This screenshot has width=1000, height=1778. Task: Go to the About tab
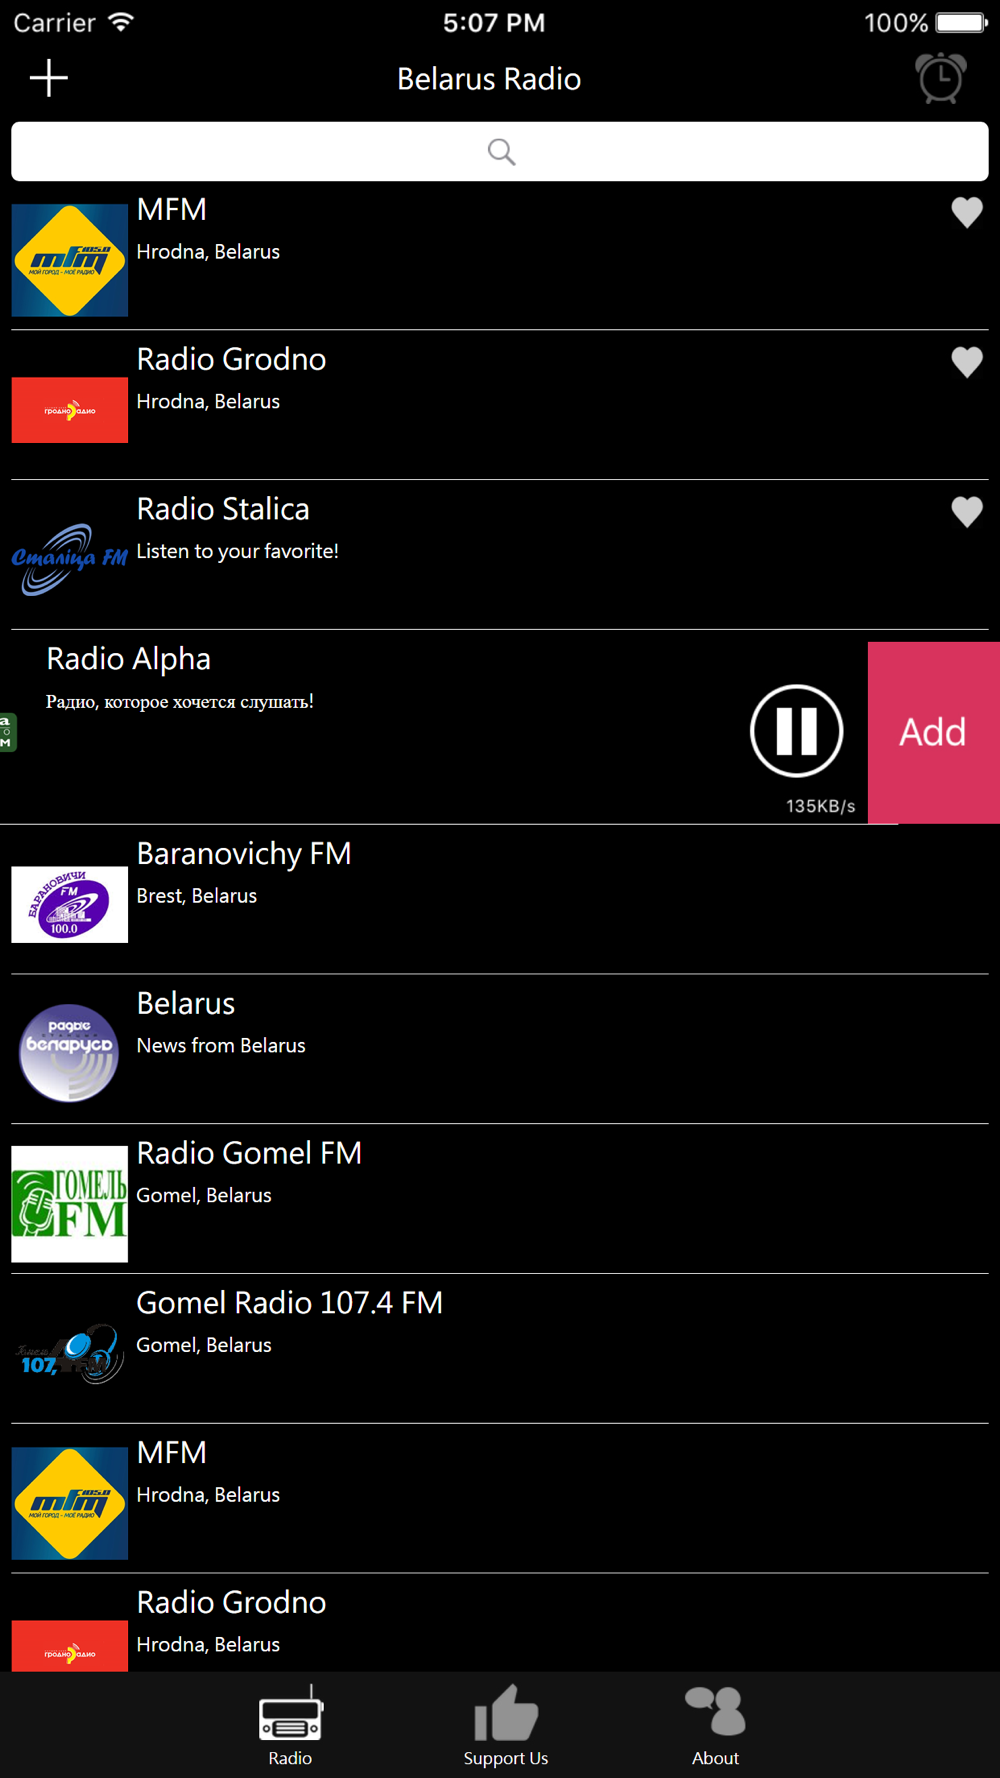[716, 1726]
